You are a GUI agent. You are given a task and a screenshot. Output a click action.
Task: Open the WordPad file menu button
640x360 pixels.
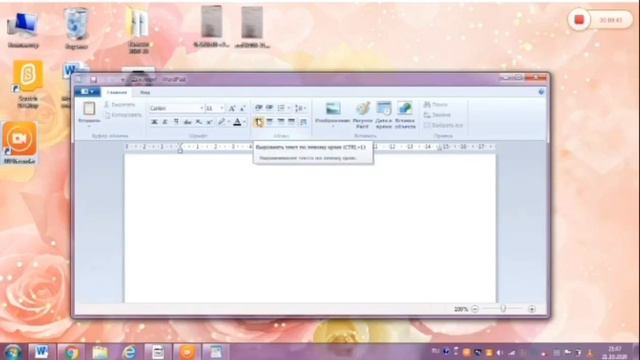(87, 92)
